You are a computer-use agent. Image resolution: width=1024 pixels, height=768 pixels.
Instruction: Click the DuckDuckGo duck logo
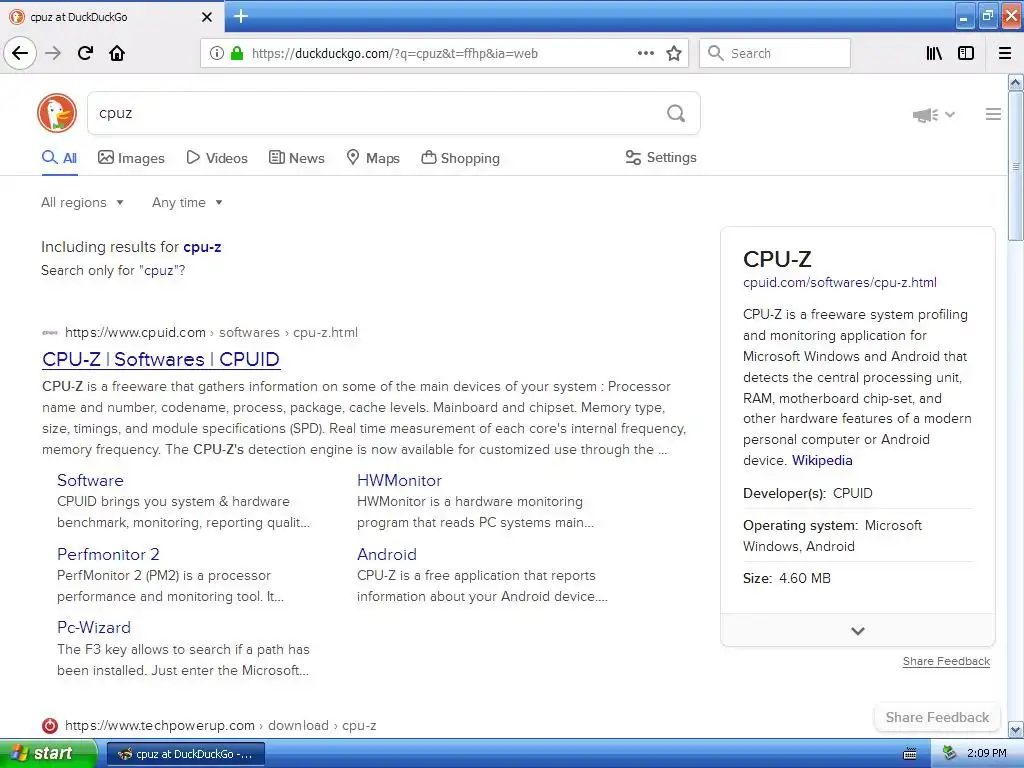click(x=57, y=113)
